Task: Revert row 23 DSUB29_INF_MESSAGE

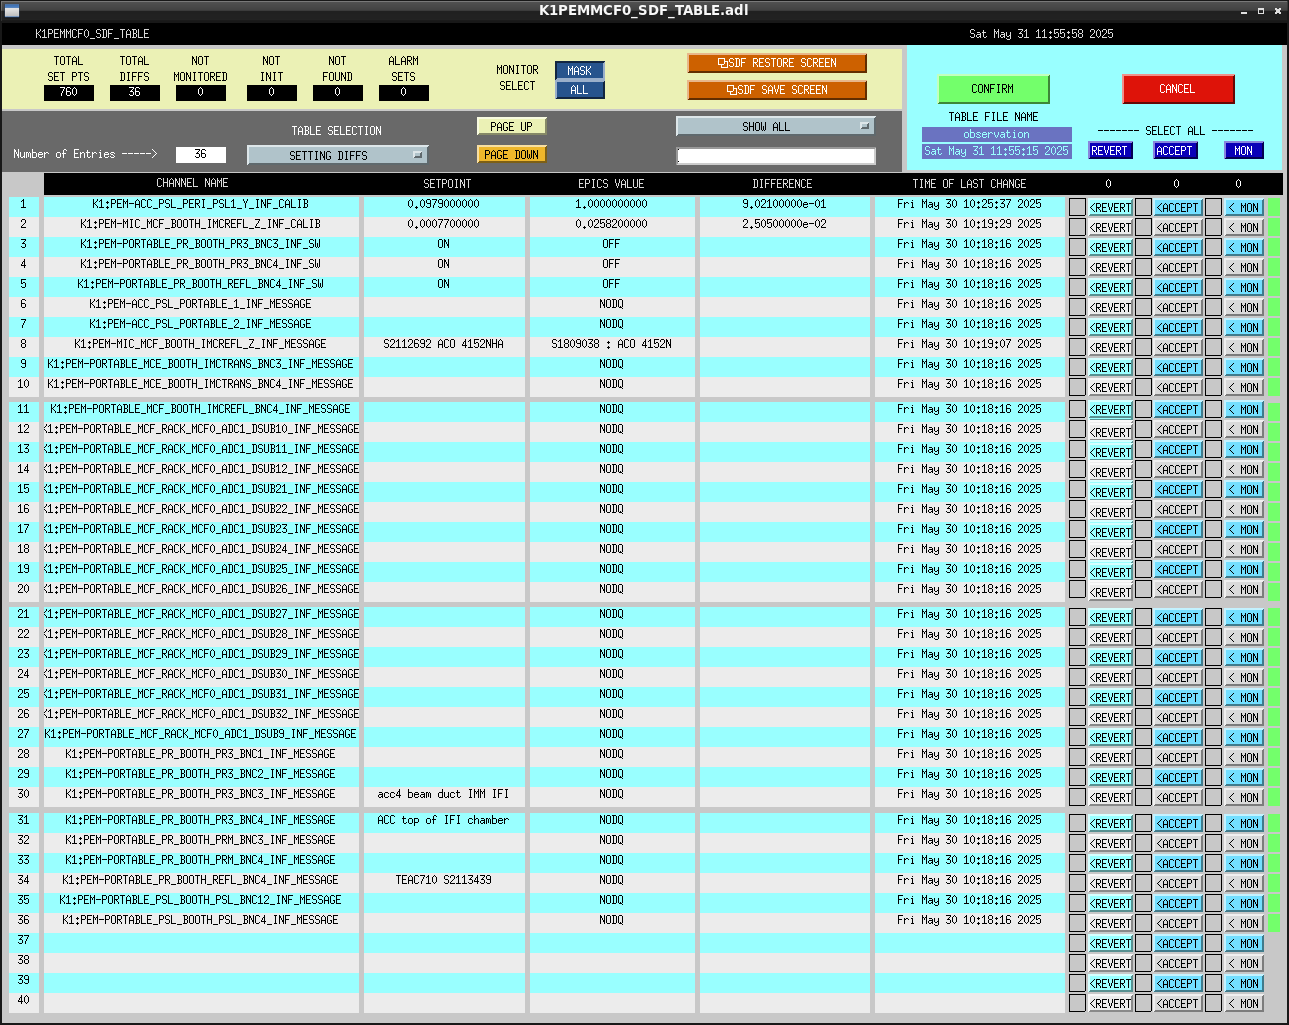Action: tap(1110, 658)
